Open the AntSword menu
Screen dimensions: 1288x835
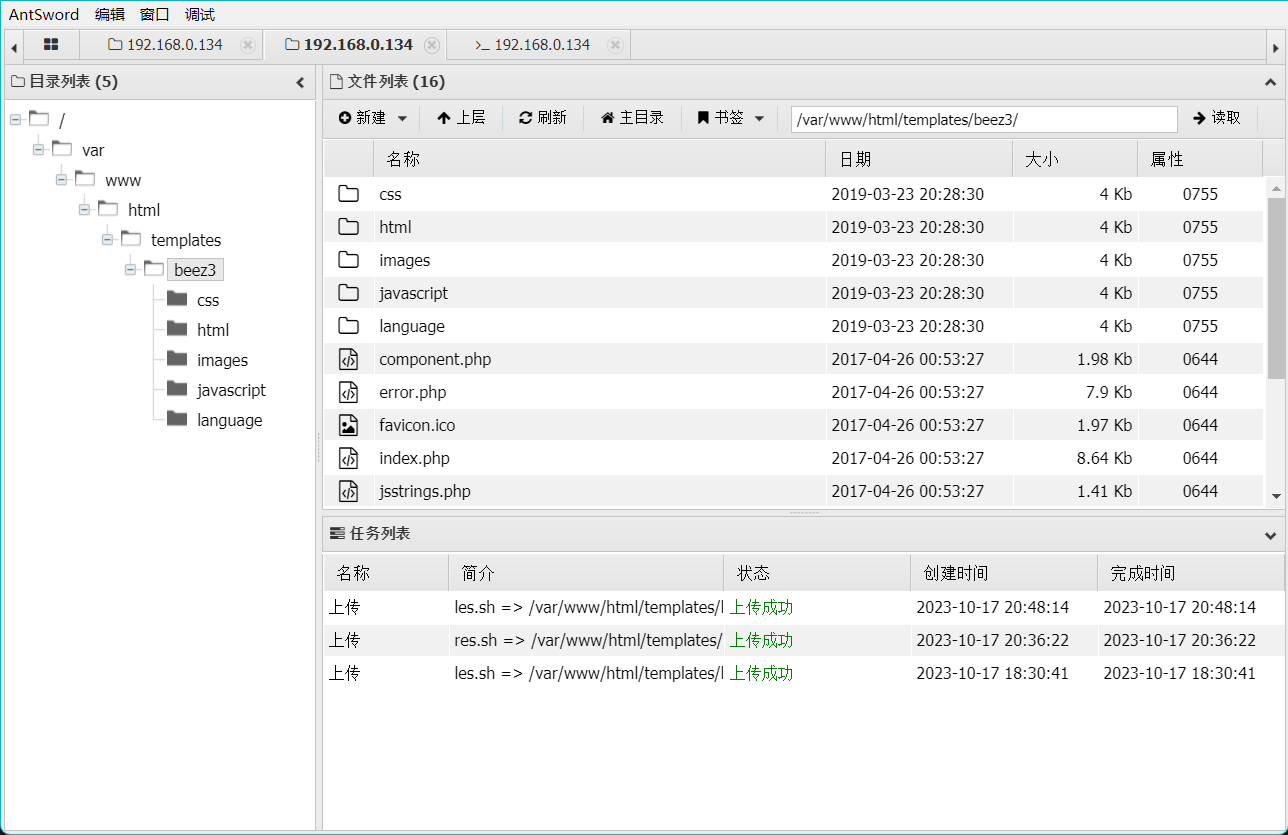pyautogui.click(x=44, y=14)
